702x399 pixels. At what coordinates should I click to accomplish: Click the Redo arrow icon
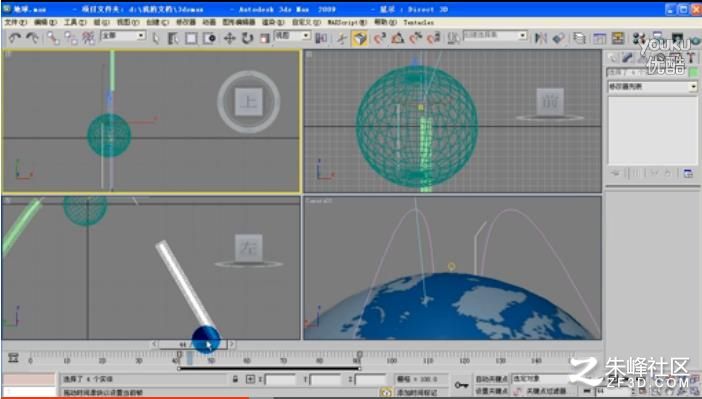point(32,39)
